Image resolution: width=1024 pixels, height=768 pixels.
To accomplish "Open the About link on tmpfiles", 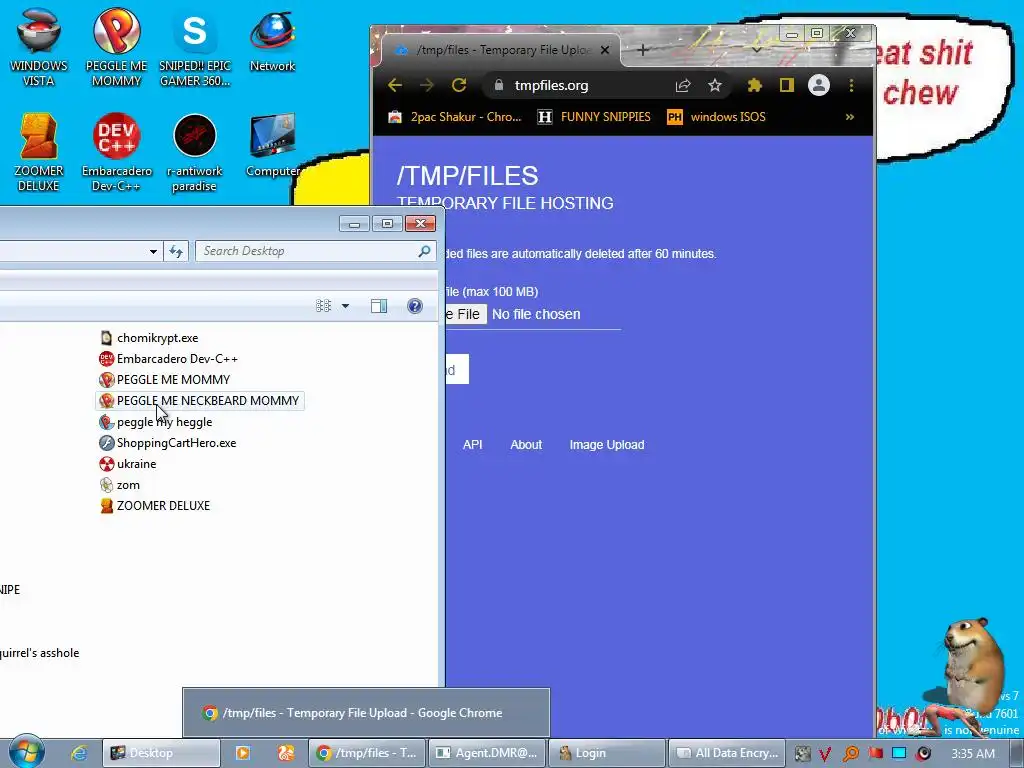I will [x=526, y=445].
